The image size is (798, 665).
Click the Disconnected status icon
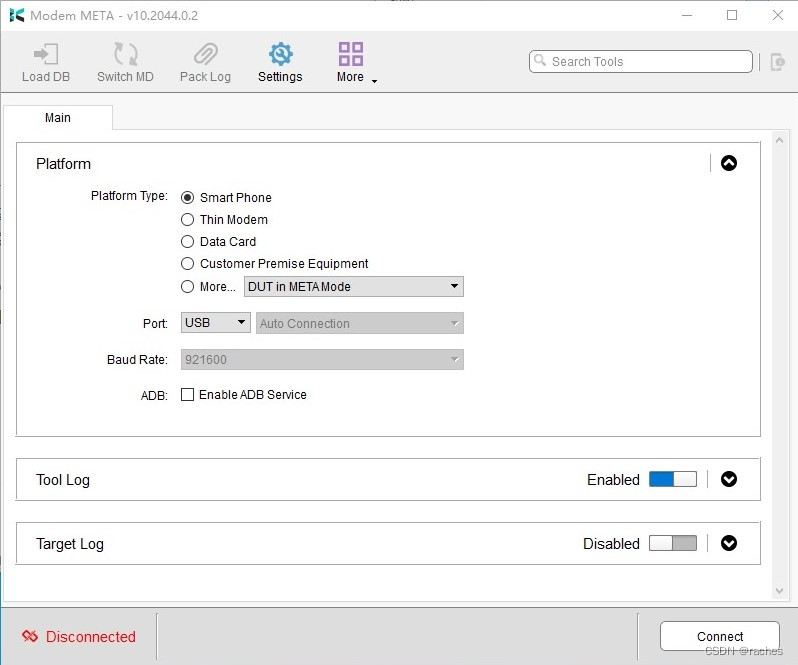[30, 636]
